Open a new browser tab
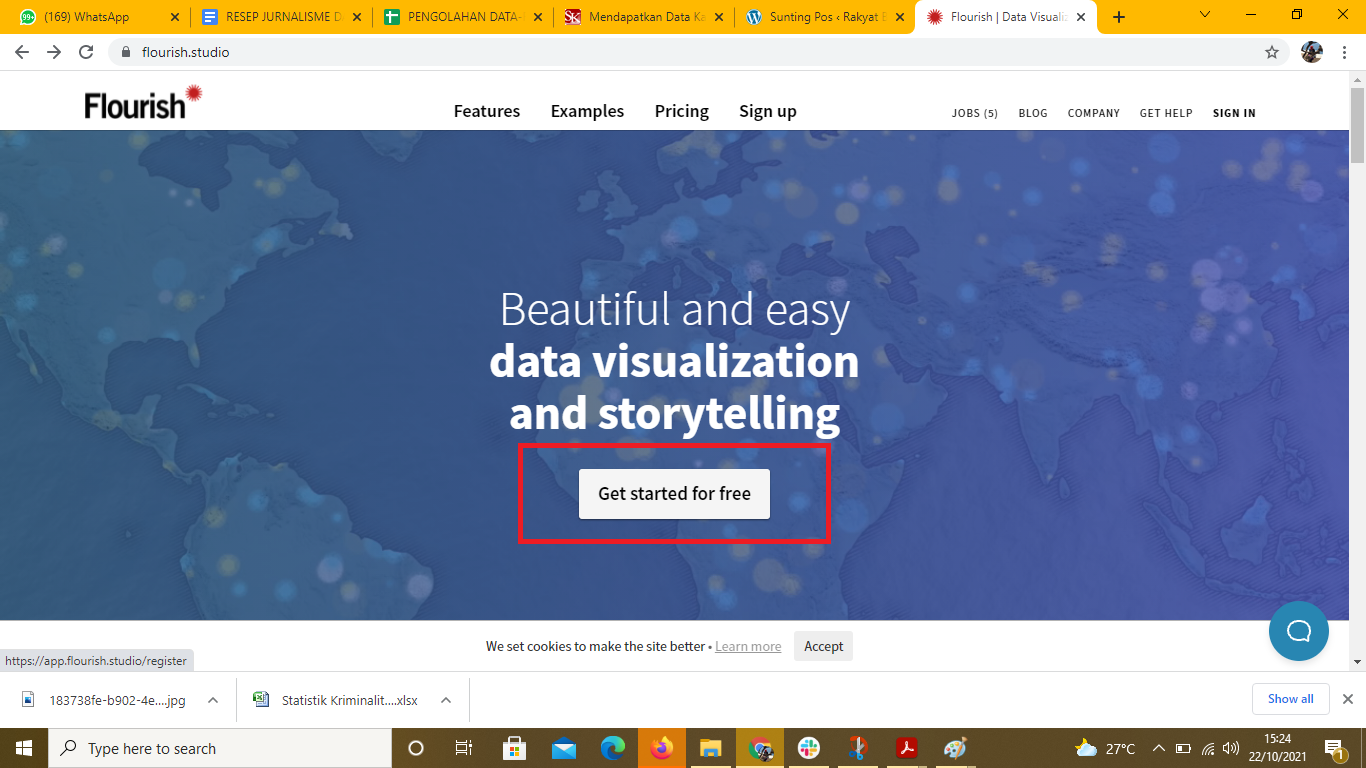This screenshot has width=1366, height=768. pyautogui.click(x=1119, y=17)
